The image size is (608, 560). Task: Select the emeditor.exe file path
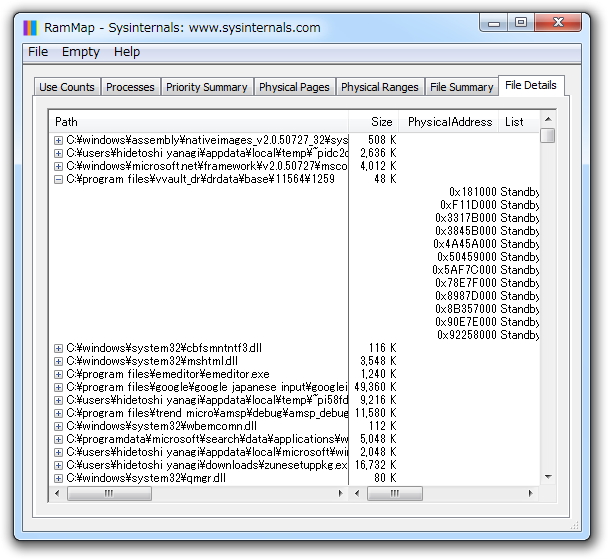click(168, 374)
